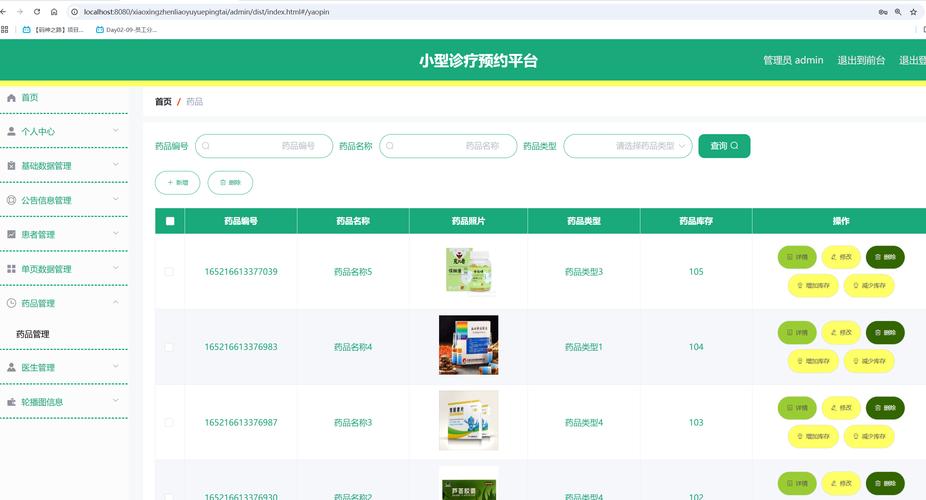The height and width of the screenshot is (500, 926).
Task: Open the 药品类型 select dropdown
Action: point(628,146)
